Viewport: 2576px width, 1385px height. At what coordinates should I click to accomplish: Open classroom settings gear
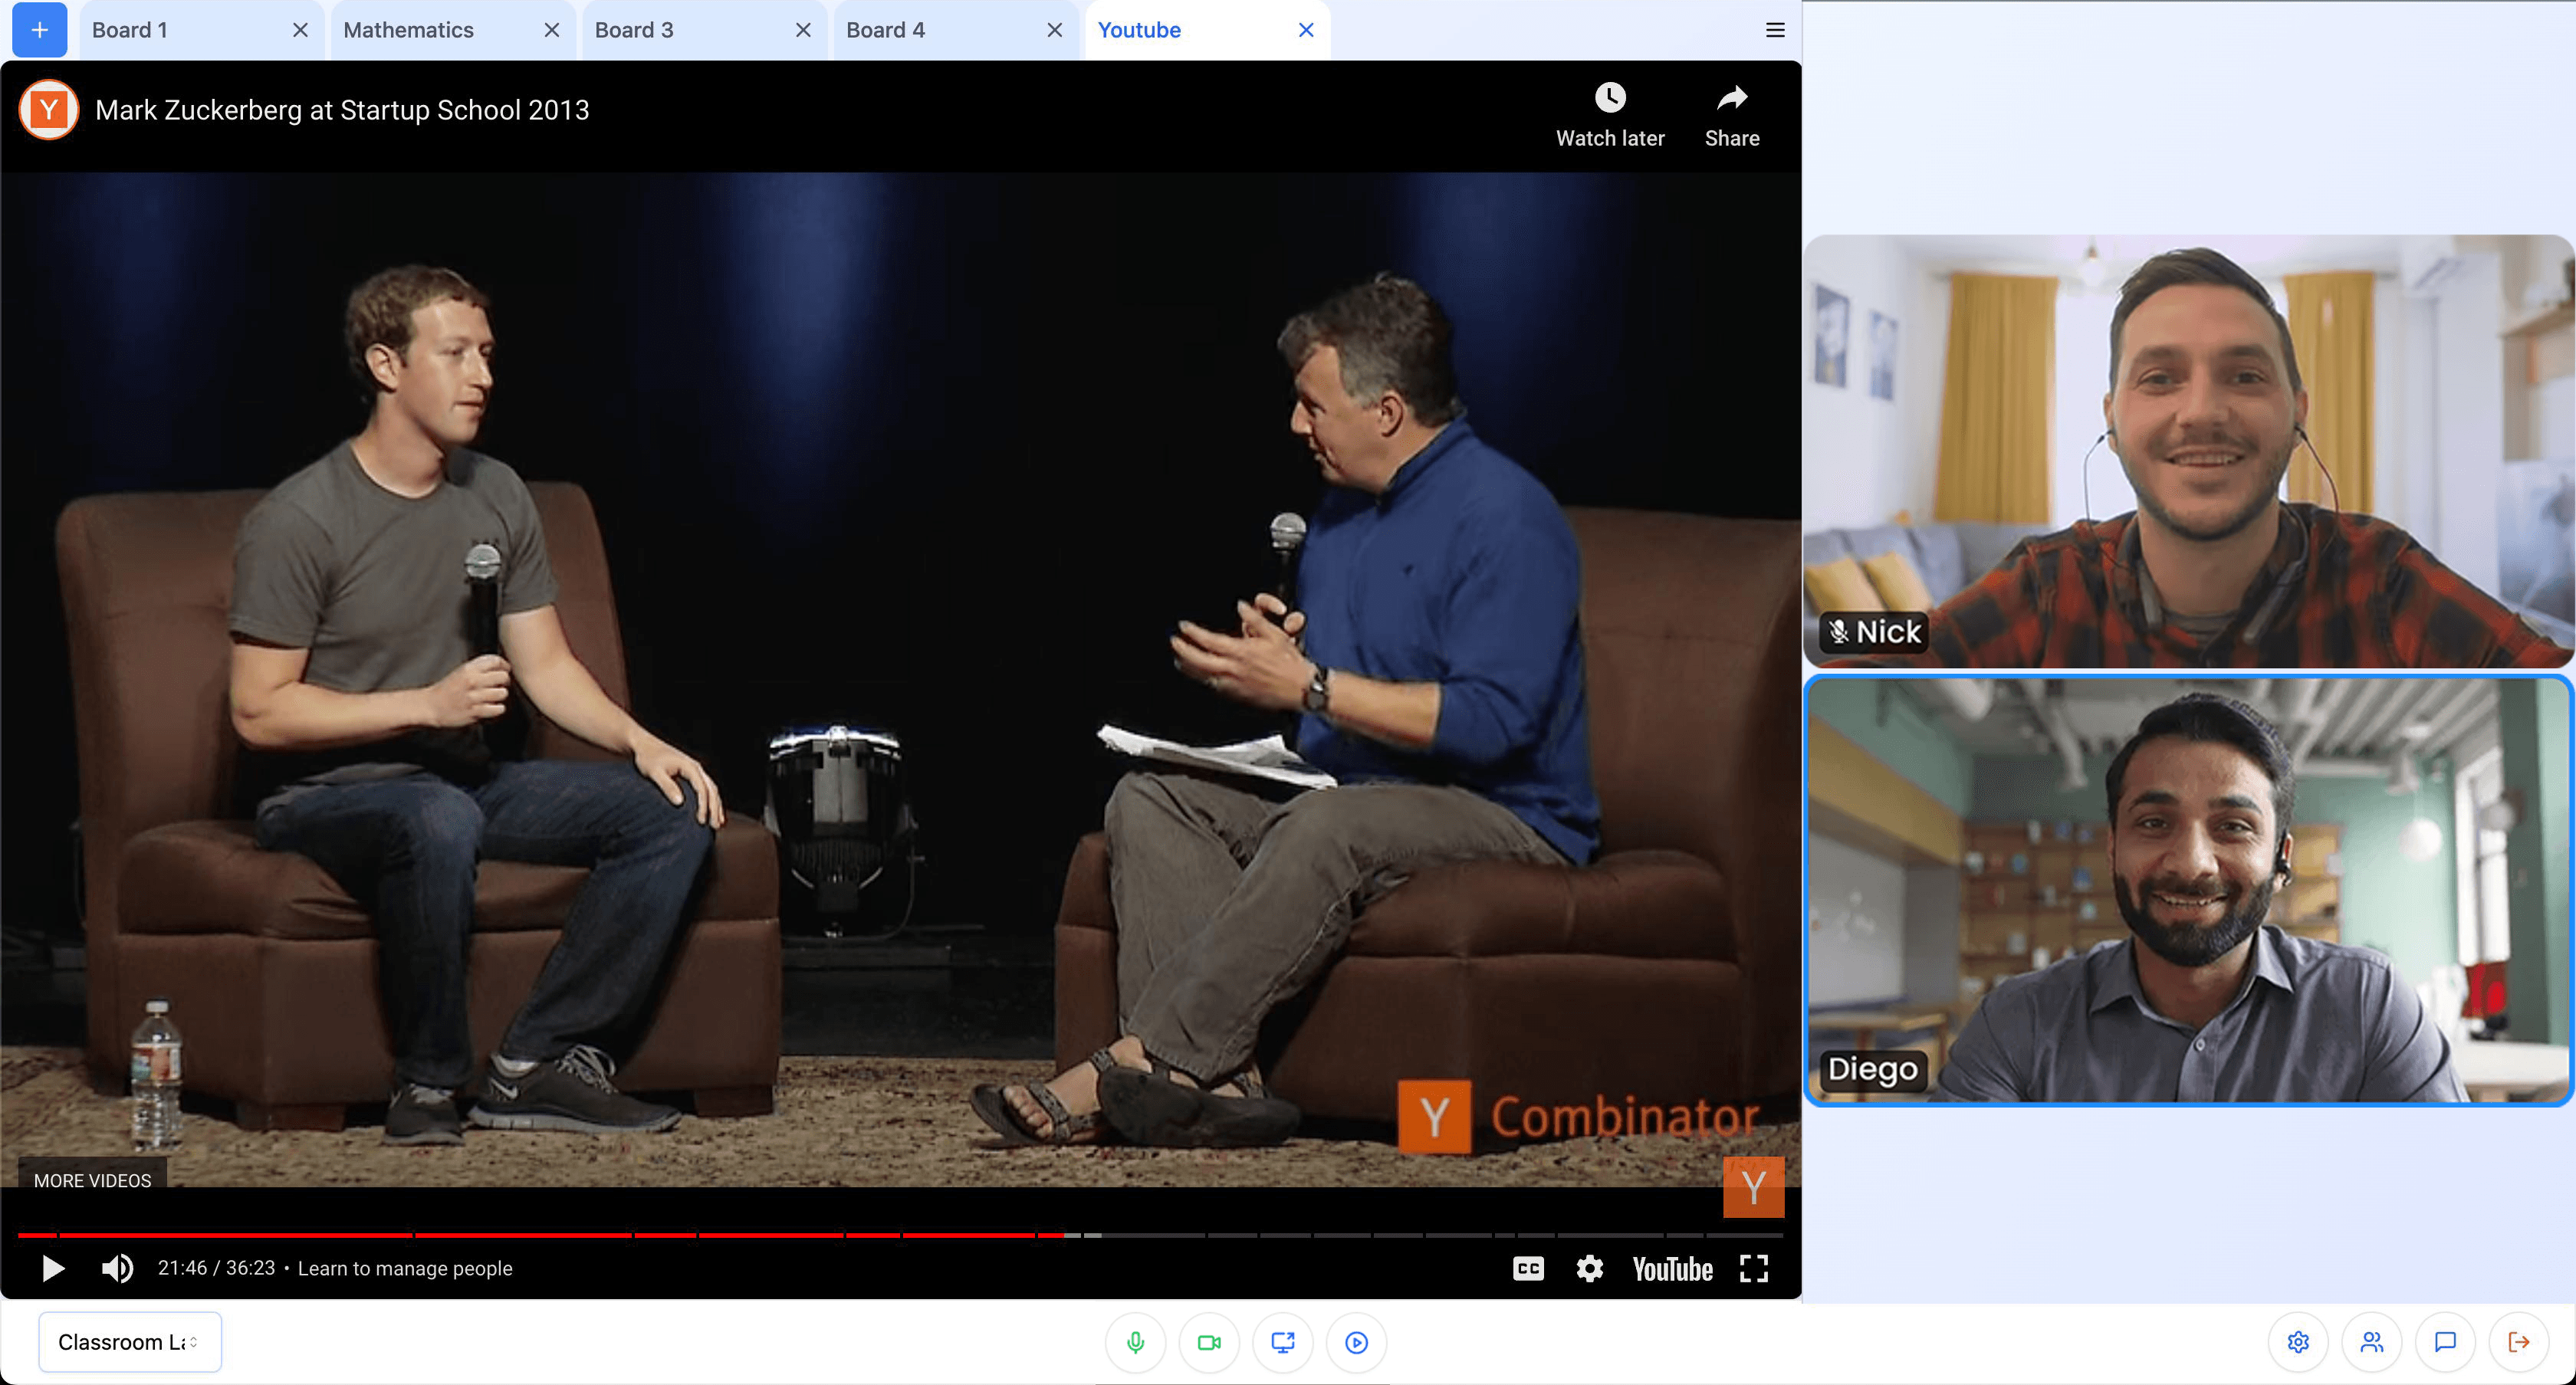point(2298,1342)
